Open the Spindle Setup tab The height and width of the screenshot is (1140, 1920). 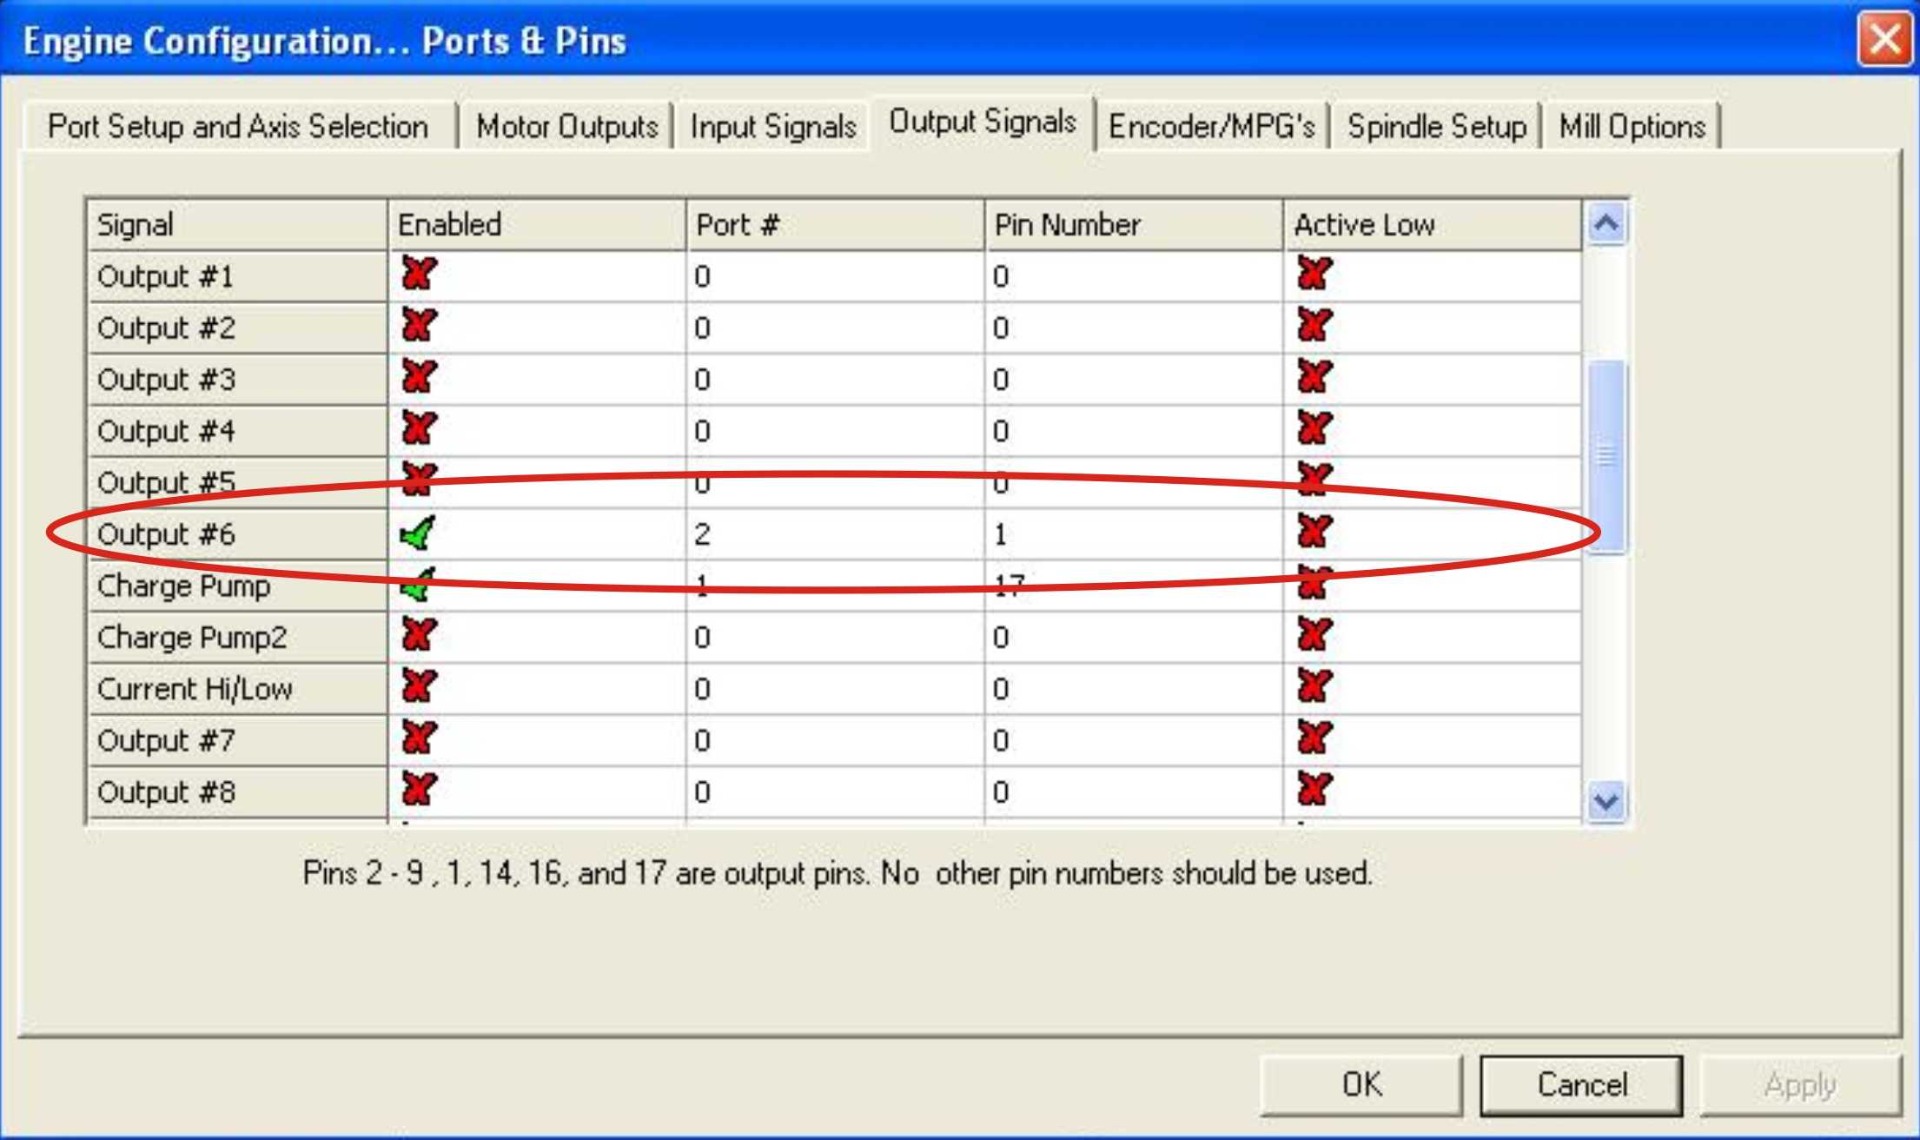click(1437, 126)
